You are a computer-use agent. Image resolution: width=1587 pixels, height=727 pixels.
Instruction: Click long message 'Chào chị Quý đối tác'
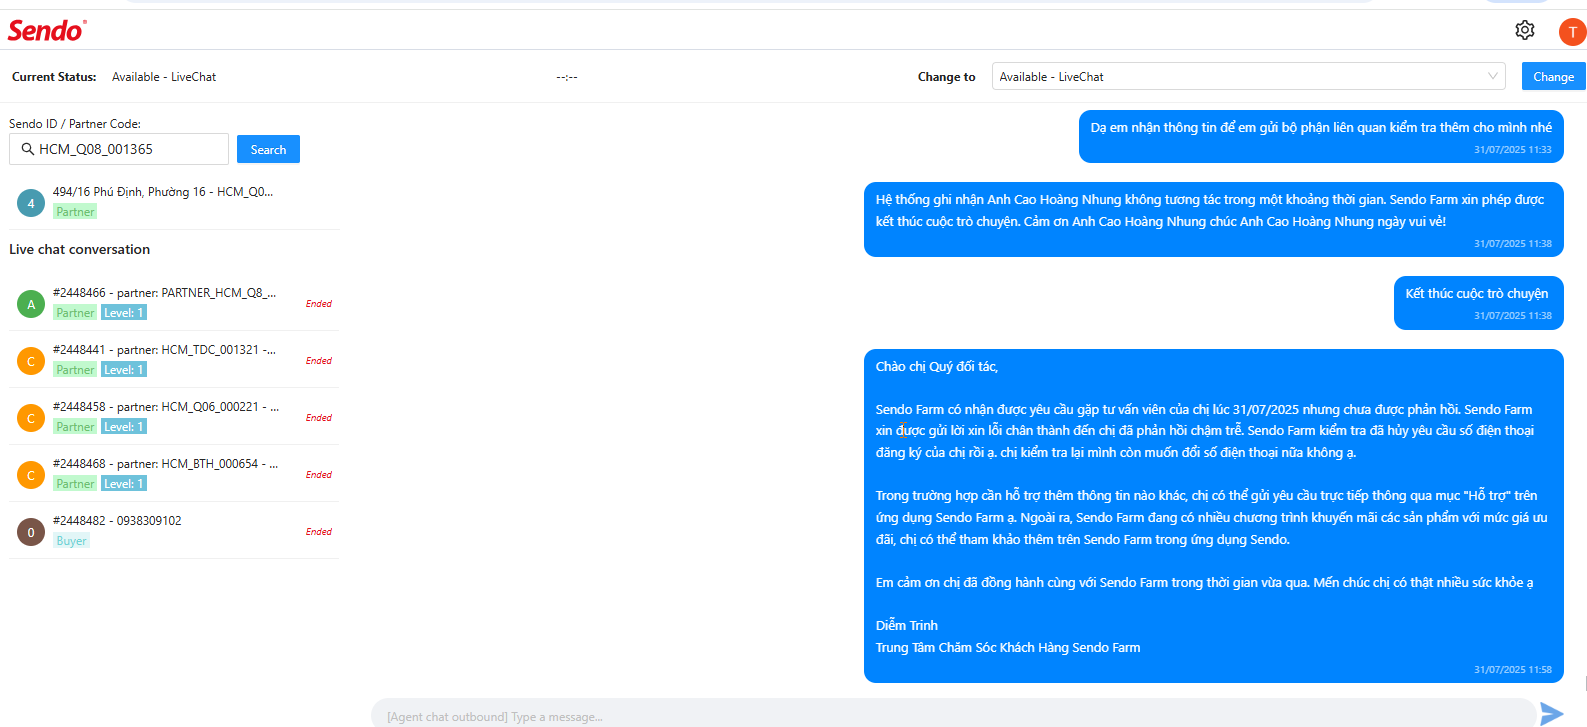pos(1214,516)
